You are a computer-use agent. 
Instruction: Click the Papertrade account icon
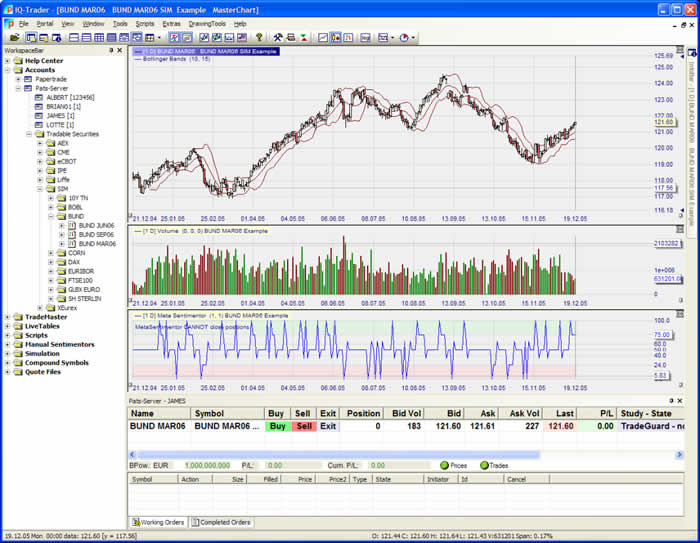28,79
